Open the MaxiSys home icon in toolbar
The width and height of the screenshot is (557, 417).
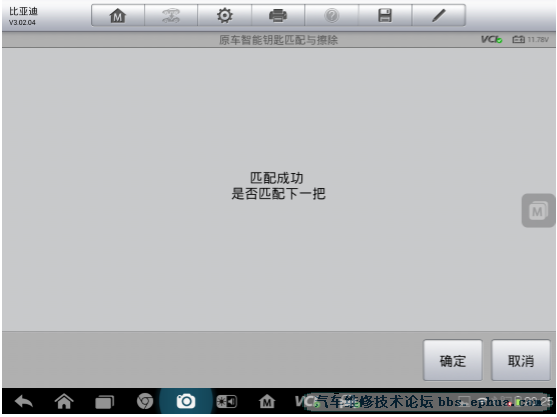(118, 16)
